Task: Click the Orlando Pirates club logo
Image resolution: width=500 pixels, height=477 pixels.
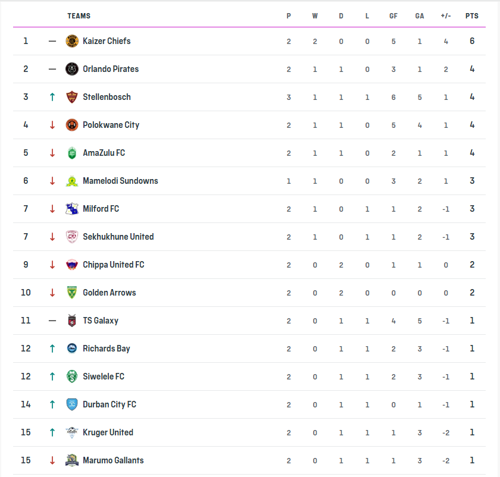Action: [72, 69]
